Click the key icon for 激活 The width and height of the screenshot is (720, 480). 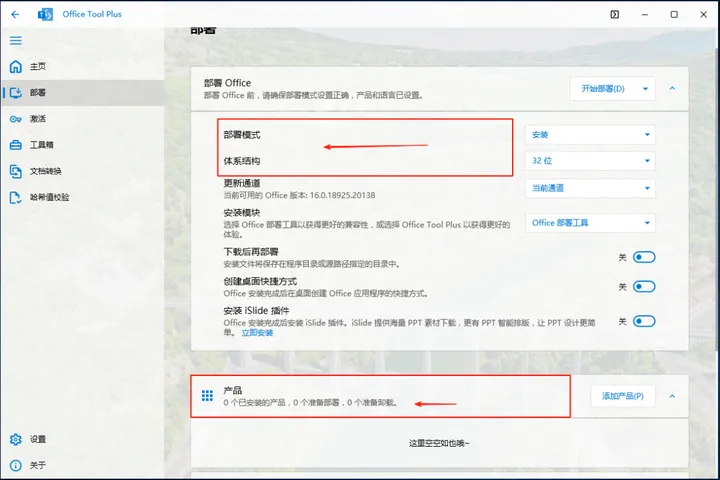click(x=16, y=119)
